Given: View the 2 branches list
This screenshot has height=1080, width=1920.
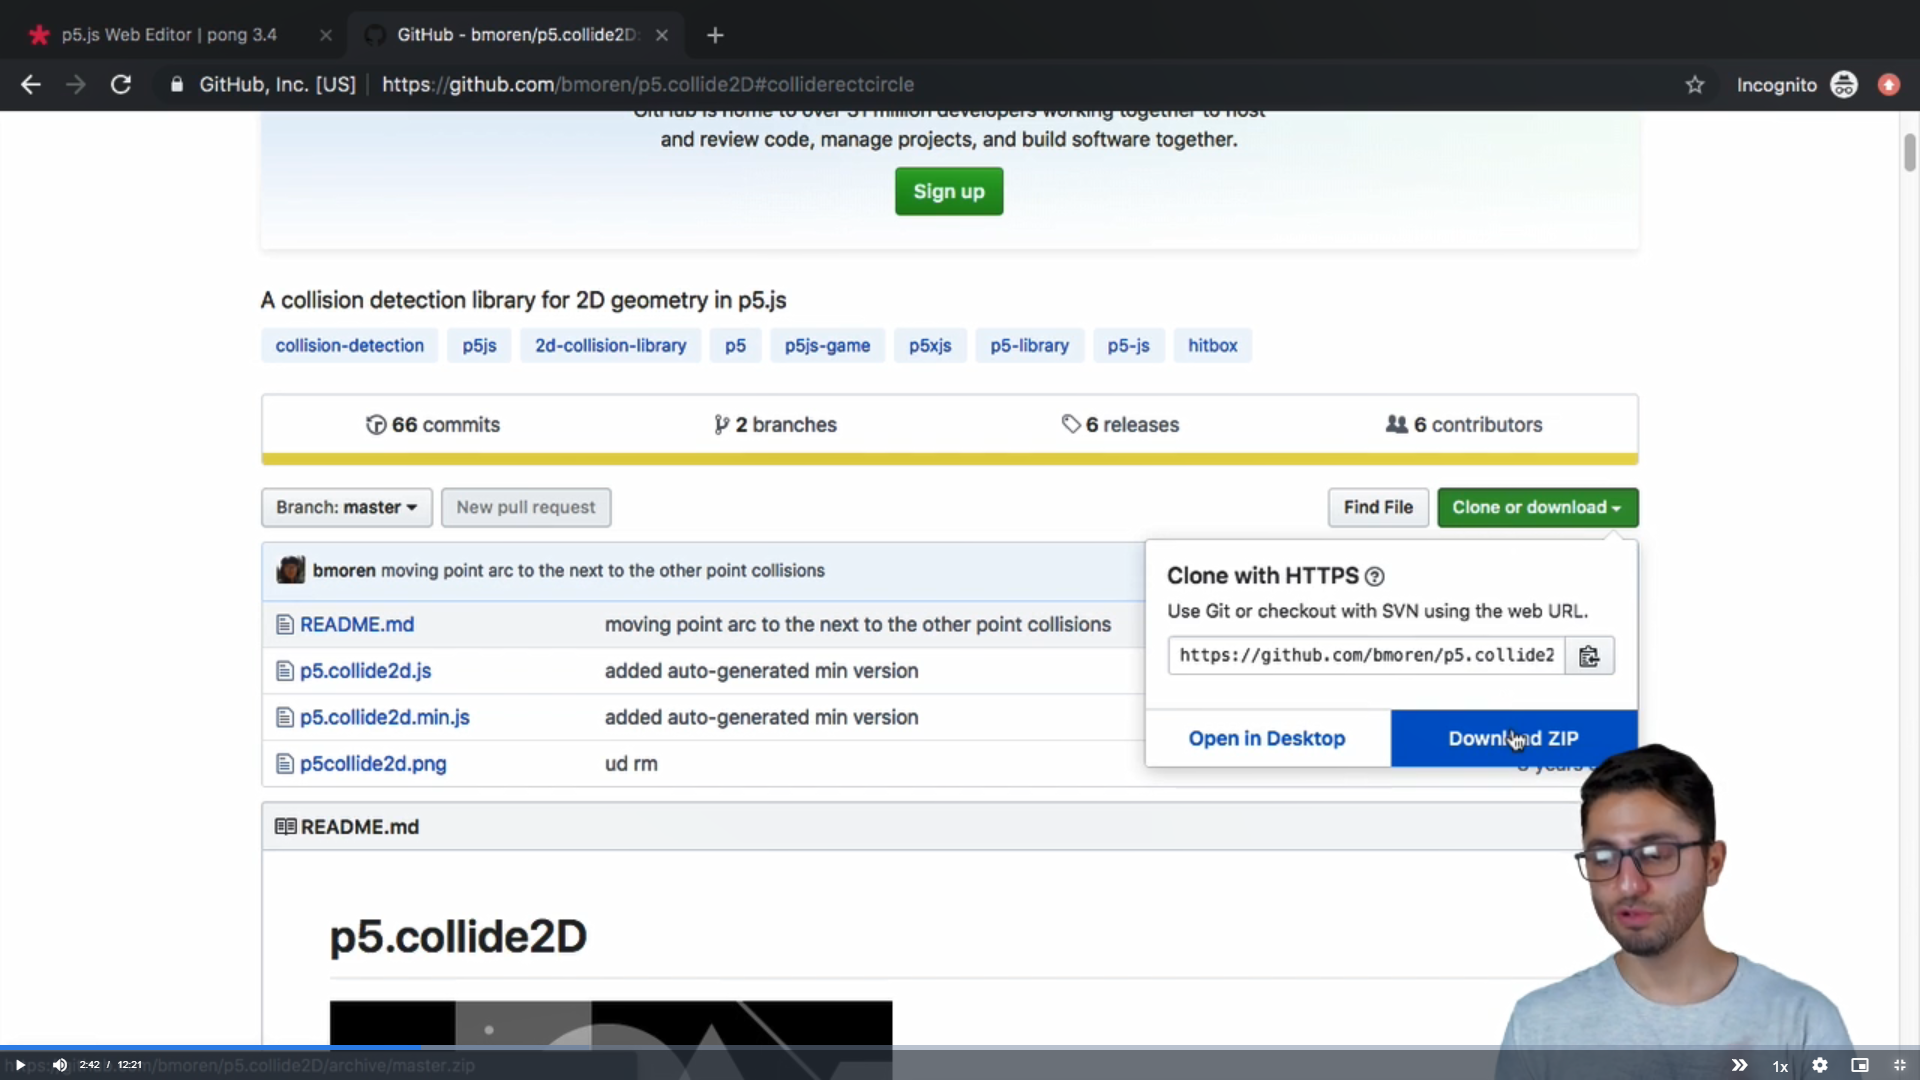Looking at the screenshot, I should click(775, 425).
